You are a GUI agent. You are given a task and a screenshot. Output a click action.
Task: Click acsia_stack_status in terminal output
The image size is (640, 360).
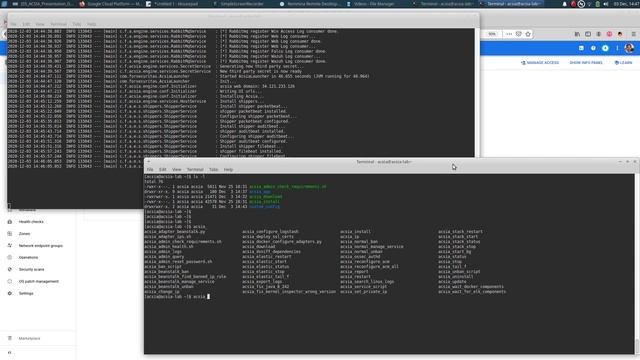point(459,242)
